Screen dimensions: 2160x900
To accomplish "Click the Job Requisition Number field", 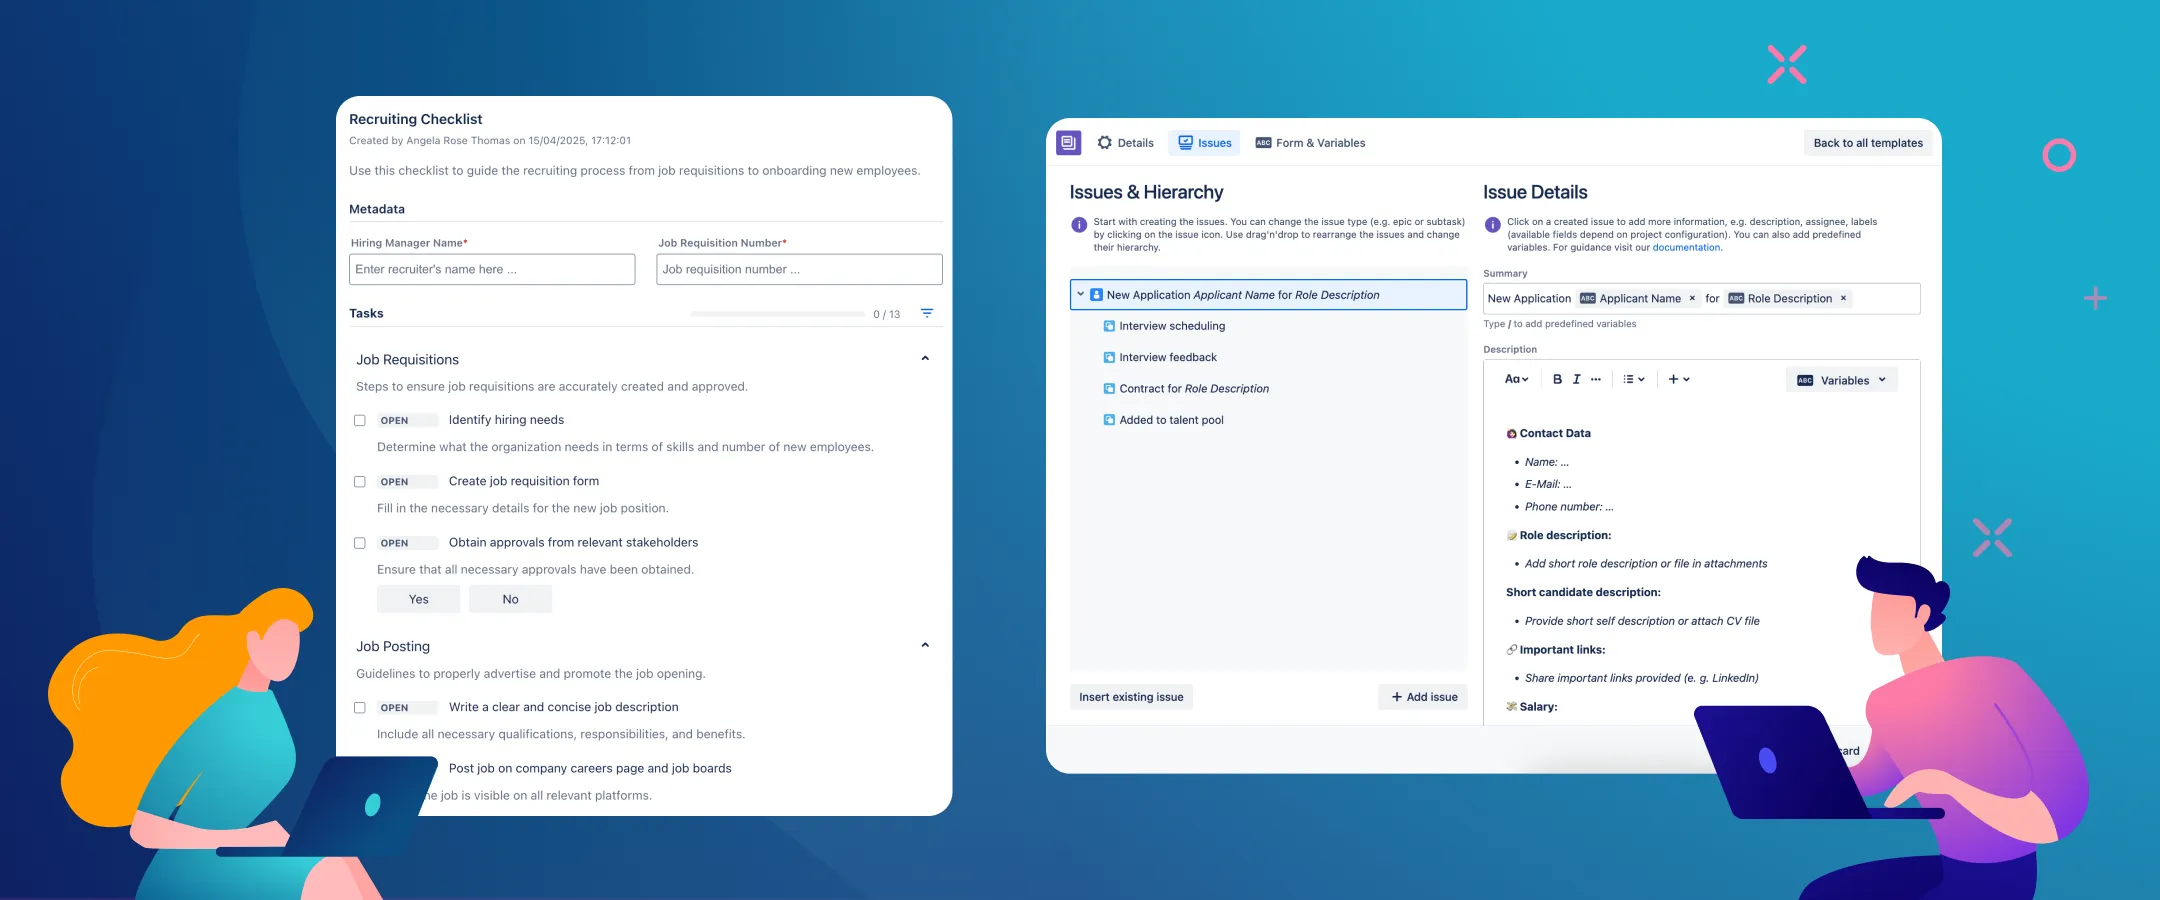I will [799, 269].
